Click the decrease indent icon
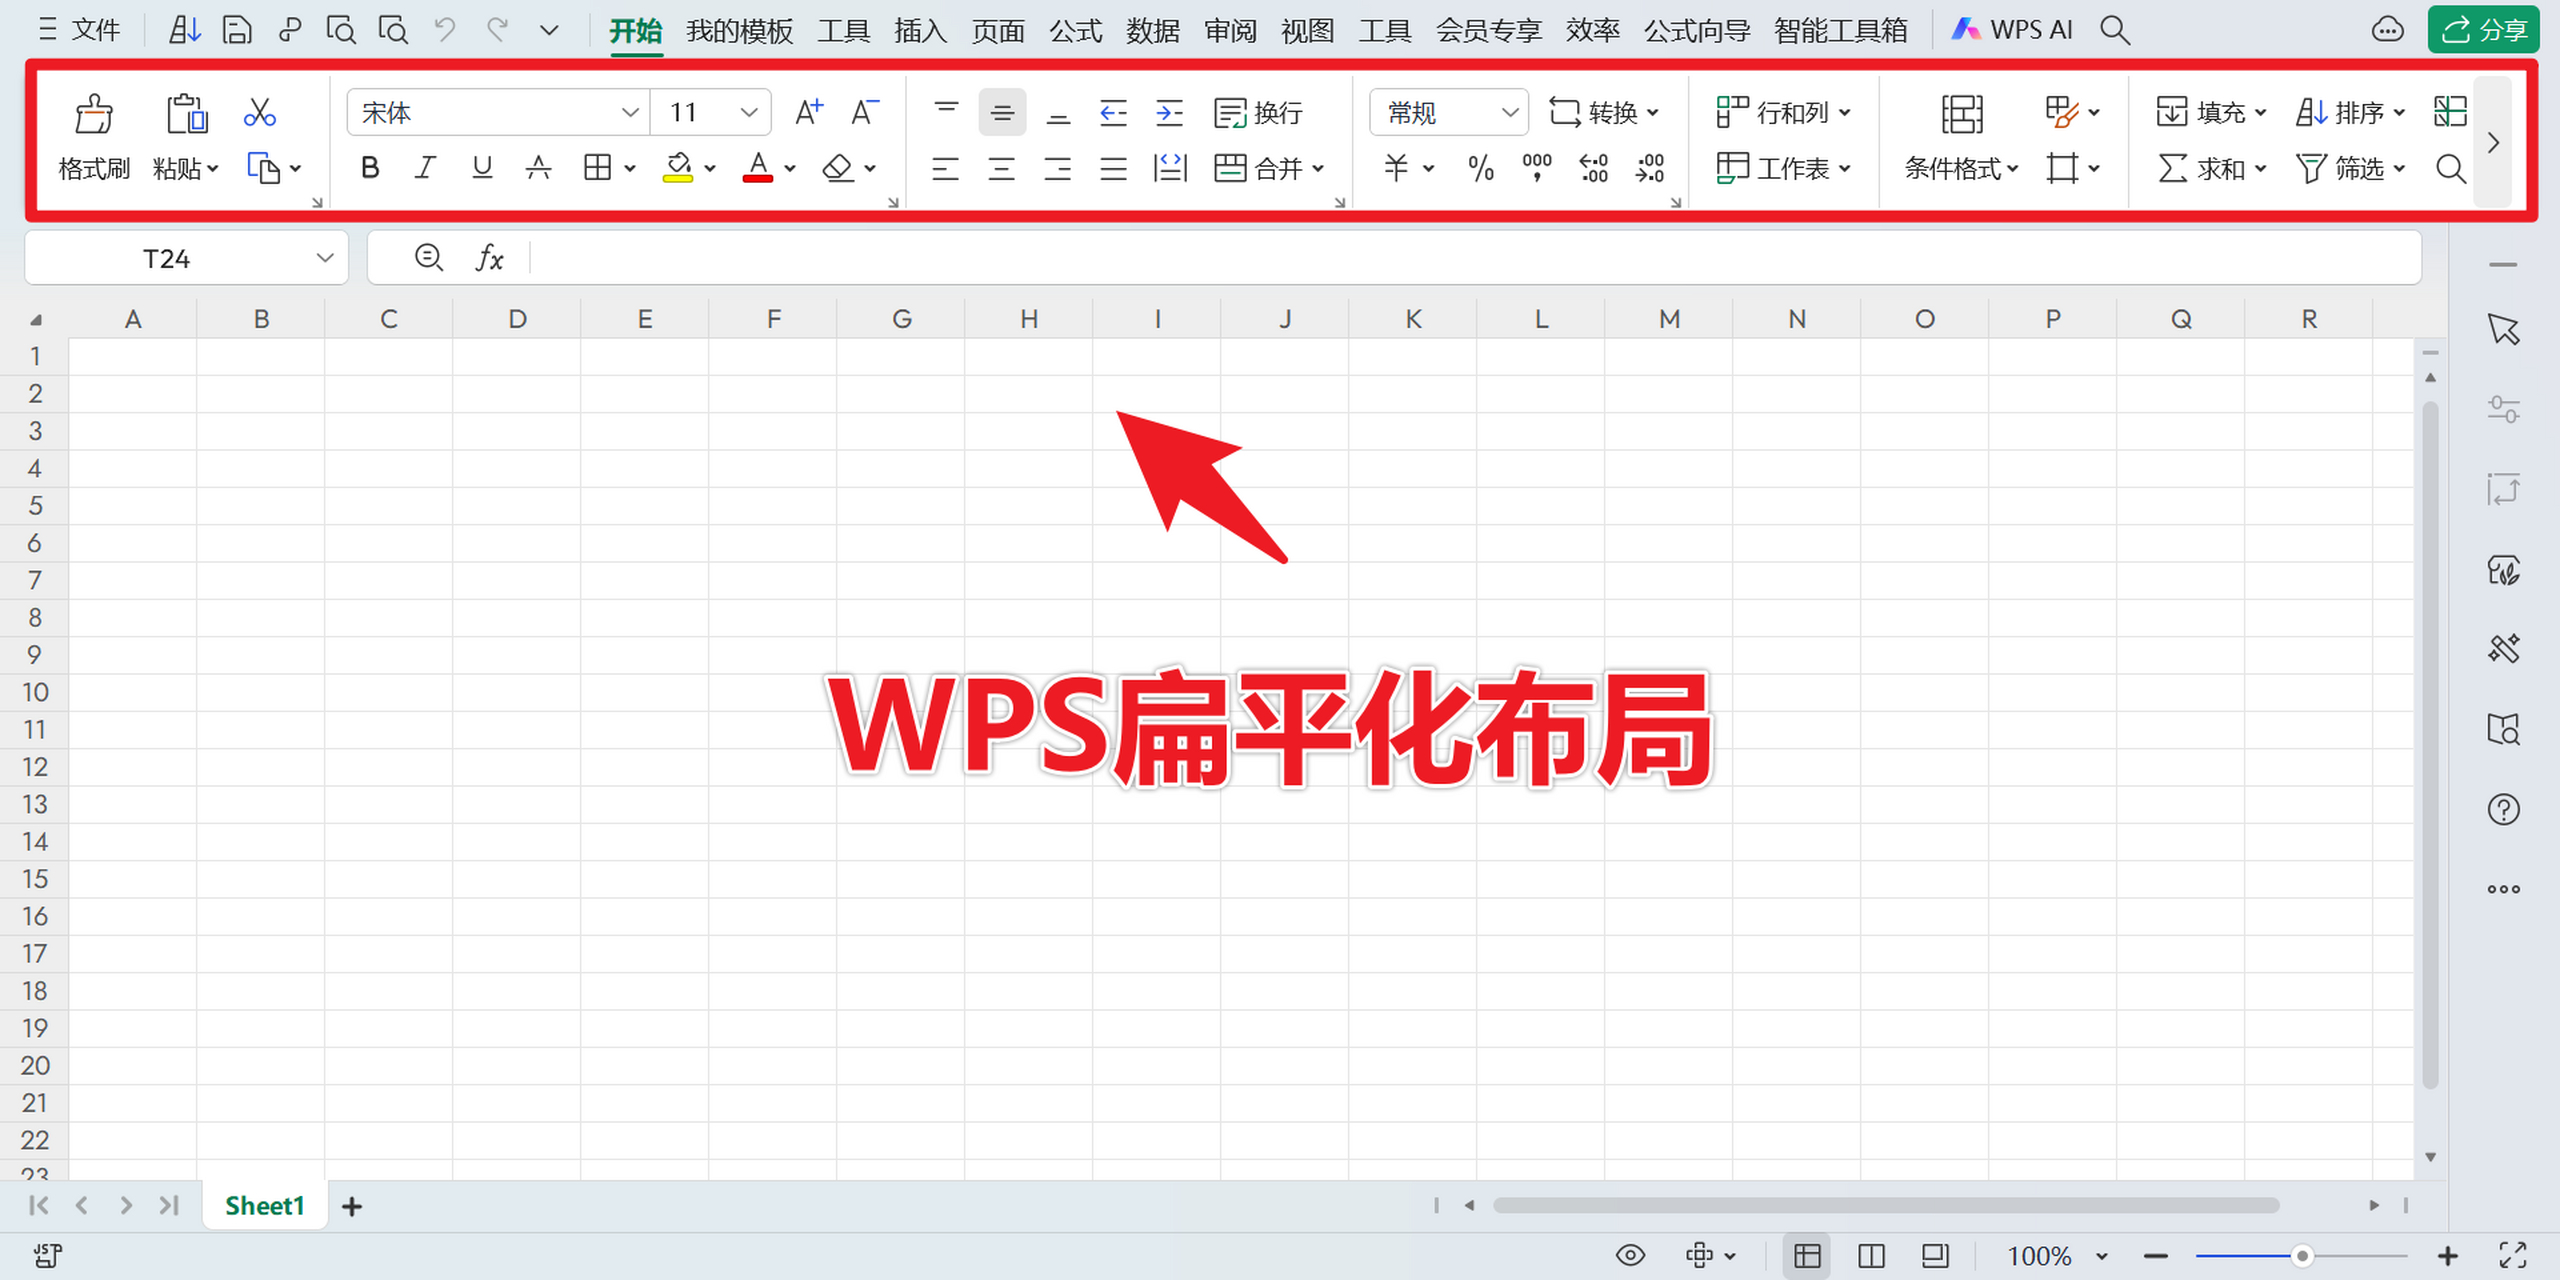The height and width of the screenshot is (1280, 2560). click(x=1113, y=113)
